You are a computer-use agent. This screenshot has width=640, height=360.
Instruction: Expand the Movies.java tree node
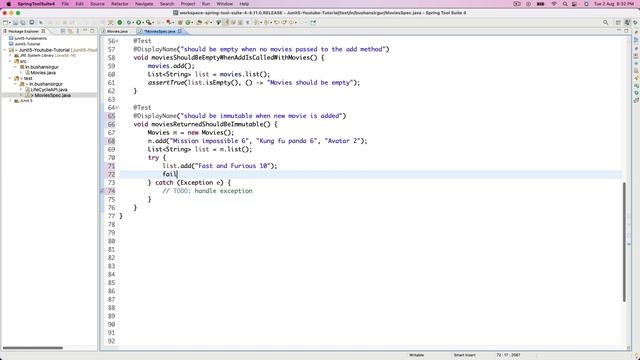pos(21,73)
